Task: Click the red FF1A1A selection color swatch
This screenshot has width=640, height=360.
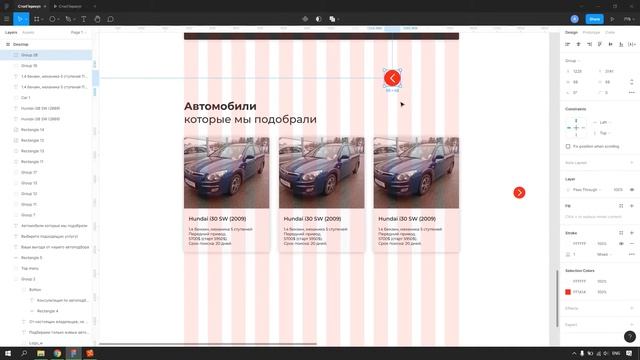Action: (568, 292)
